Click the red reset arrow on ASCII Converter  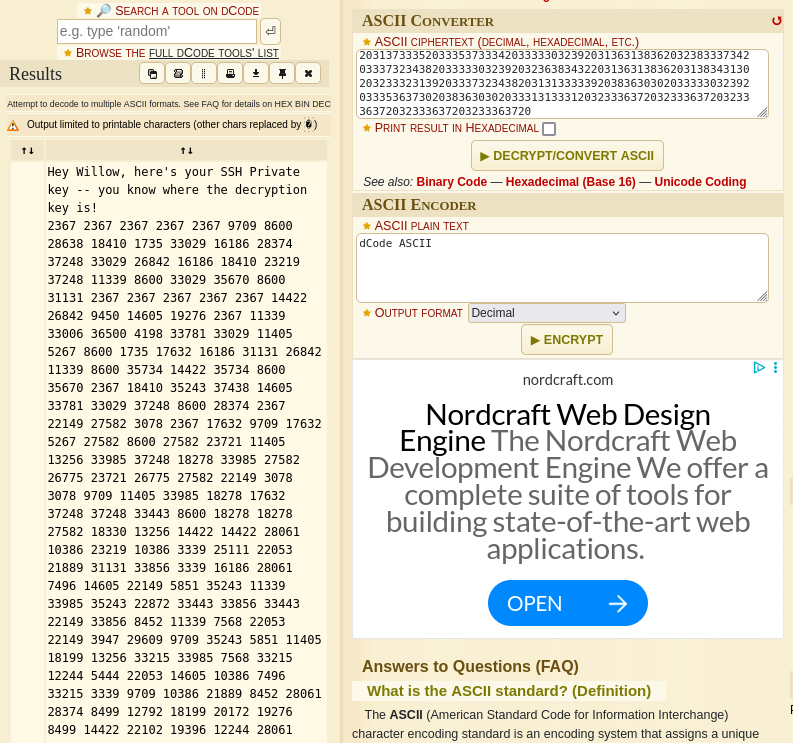(776, 21)
